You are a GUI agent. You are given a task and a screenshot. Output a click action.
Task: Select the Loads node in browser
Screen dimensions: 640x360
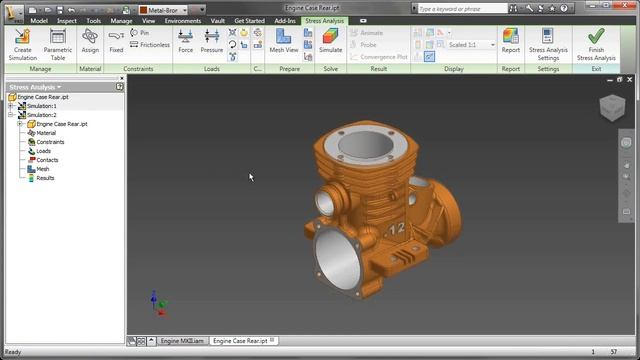click(x=39, y=151)
